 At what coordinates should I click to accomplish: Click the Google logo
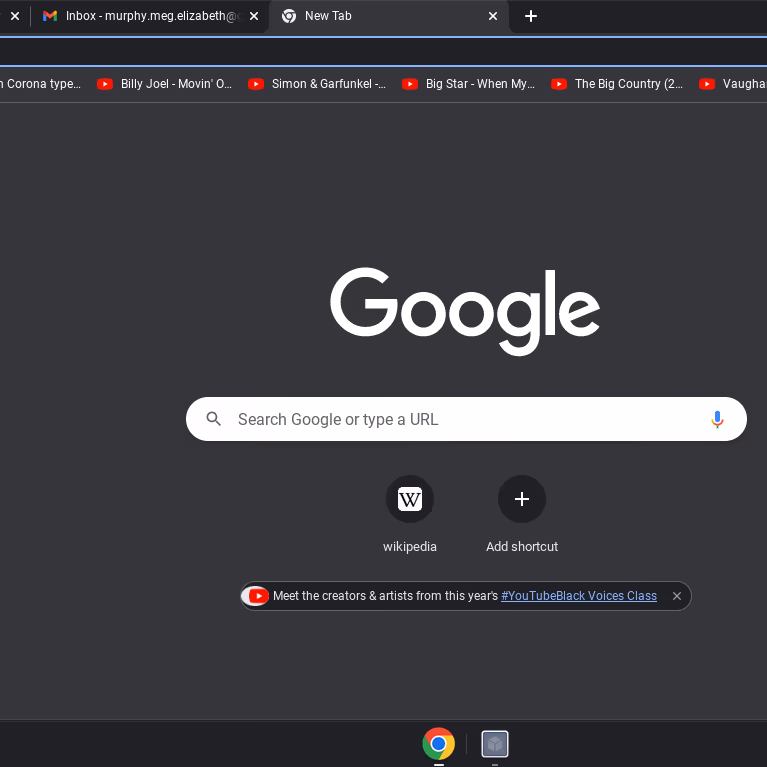465,311
